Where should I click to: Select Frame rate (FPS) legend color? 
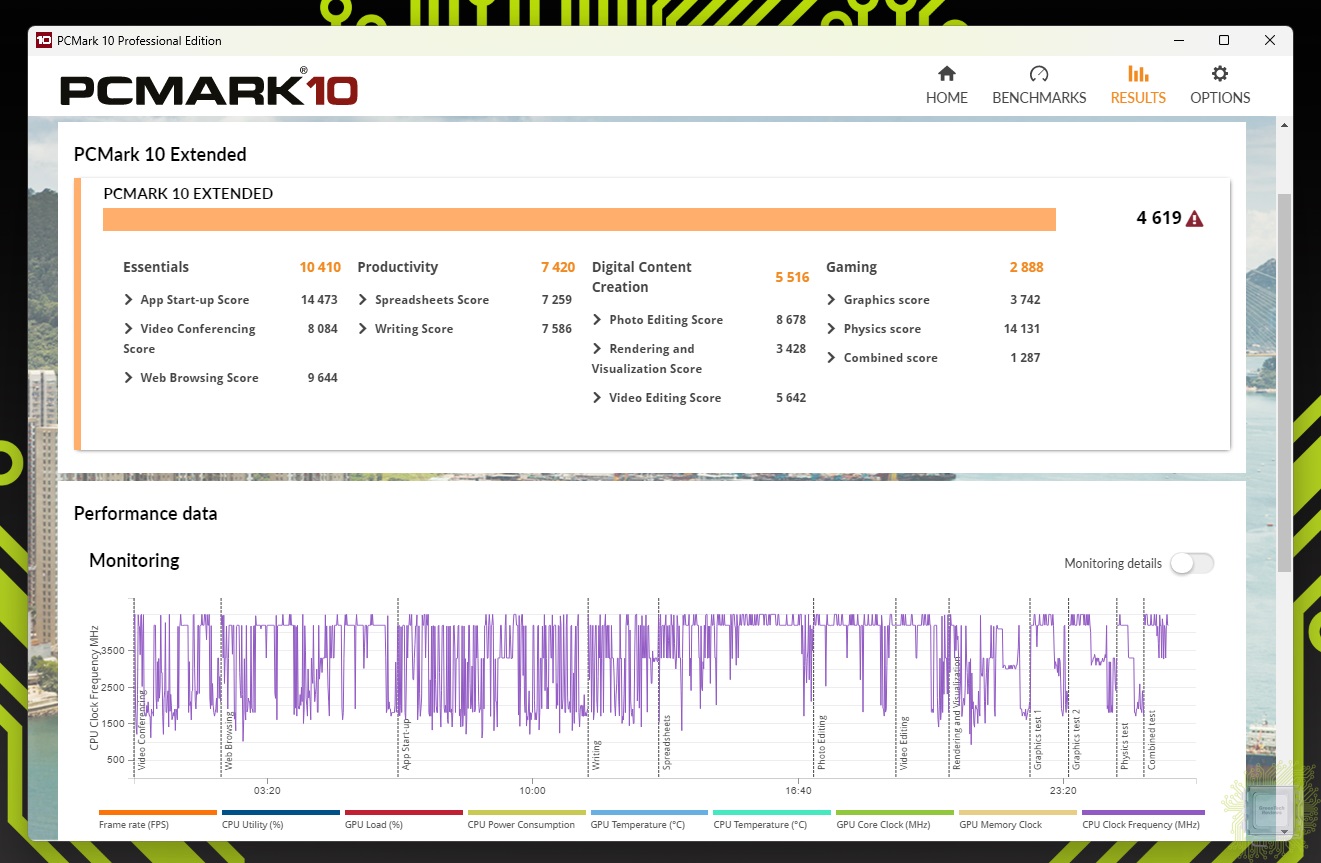coord(158,813)
